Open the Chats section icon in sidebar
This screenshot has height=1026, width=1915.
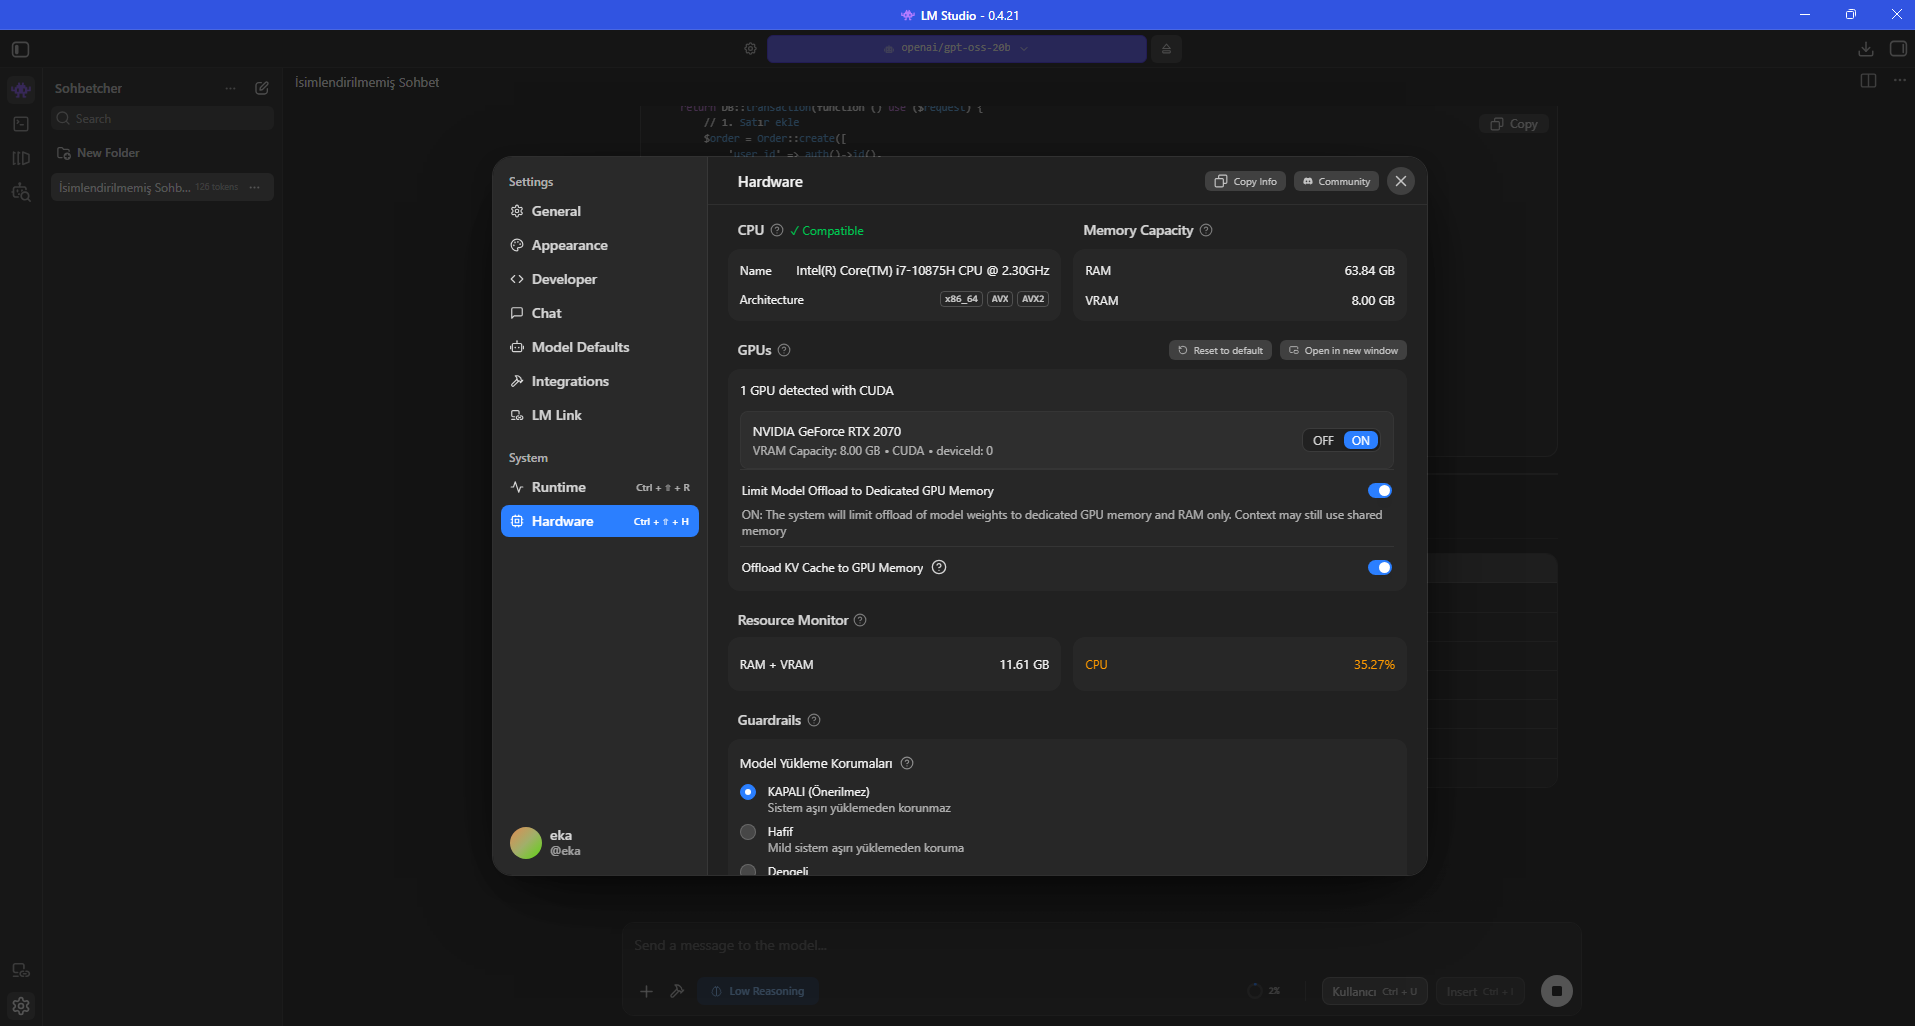[21, 90]
